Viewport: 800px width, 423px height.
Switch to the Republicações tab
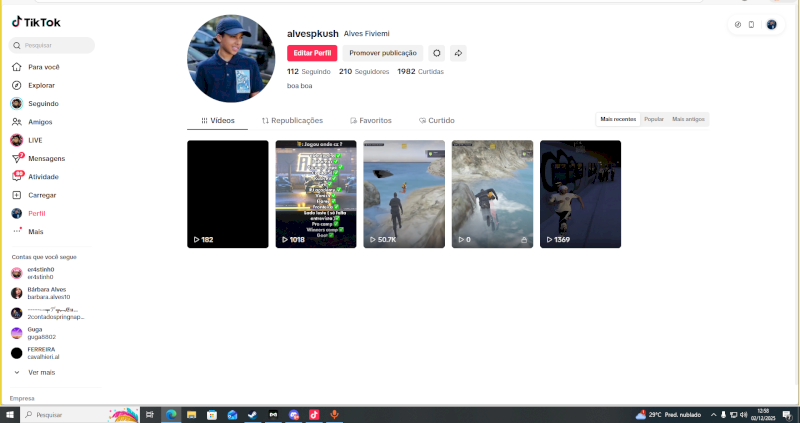pyautogui.click(x=292, y=120)
